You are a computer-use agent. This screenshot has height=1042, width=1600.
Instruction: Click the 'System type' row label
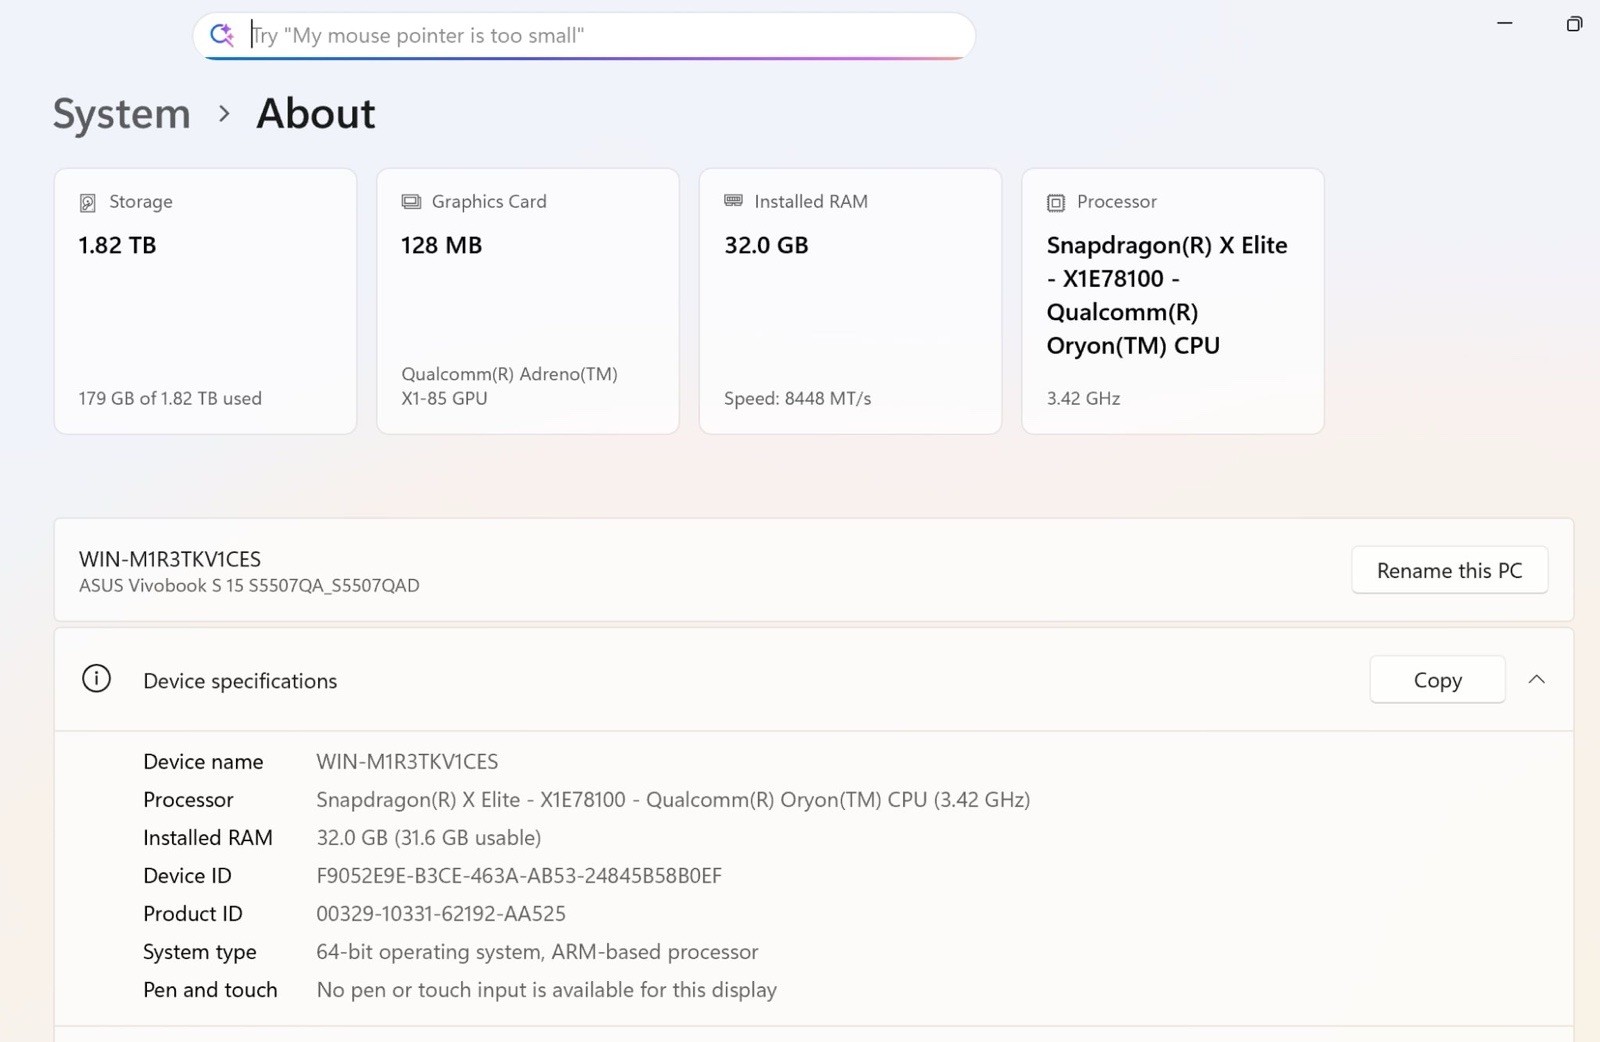click(x=200, y=951)
